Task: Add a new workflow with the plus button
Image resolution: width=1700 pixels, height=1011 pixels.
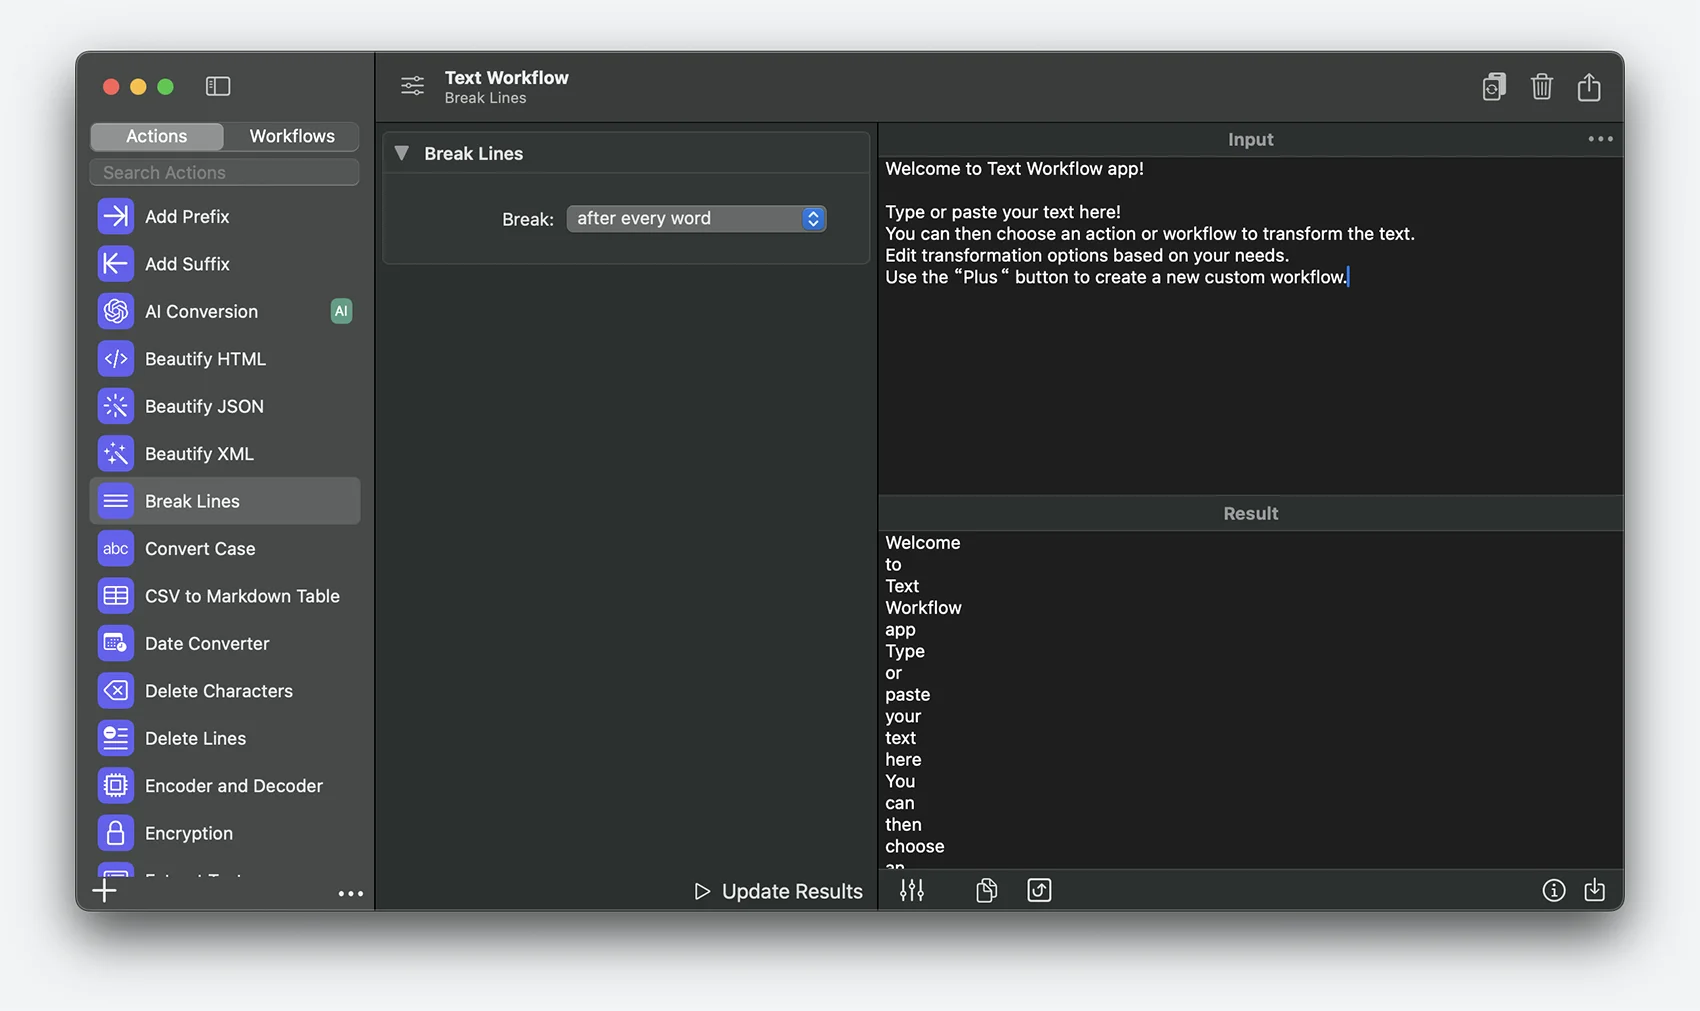Action: [105, 890]
